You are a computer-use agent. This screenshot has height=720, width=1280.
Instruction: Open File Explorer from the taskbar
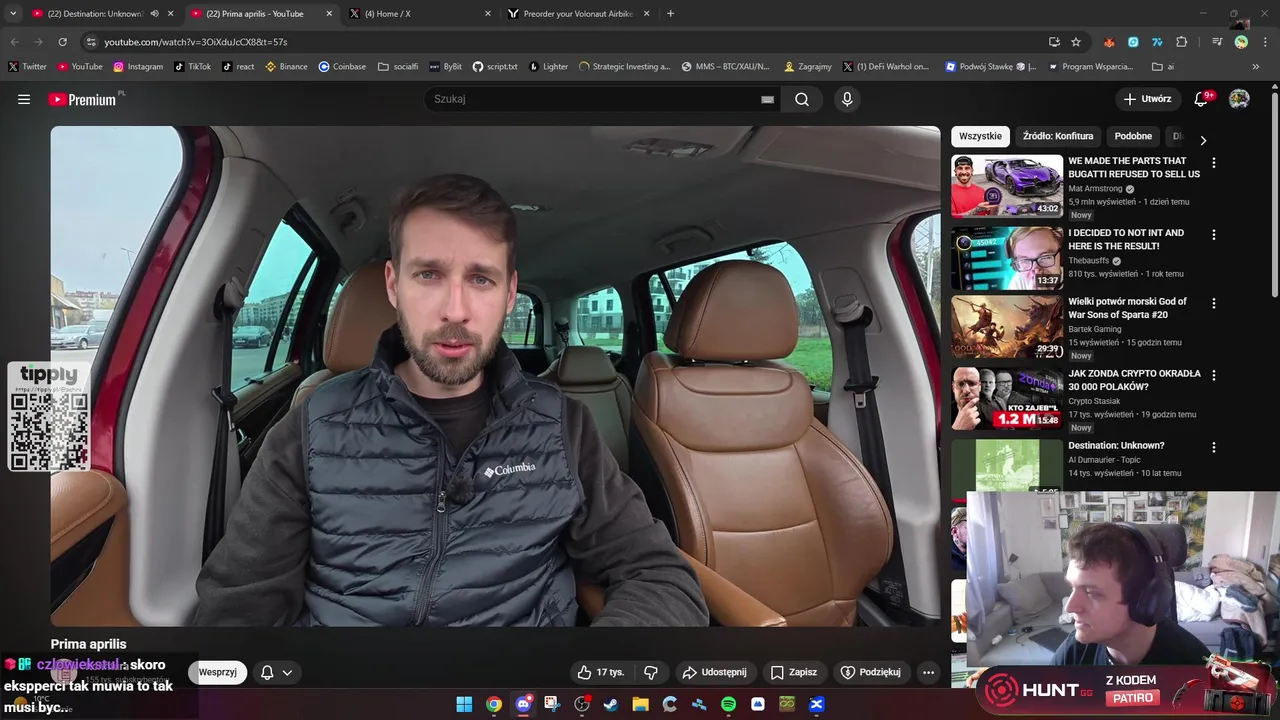tap(640, 704)
